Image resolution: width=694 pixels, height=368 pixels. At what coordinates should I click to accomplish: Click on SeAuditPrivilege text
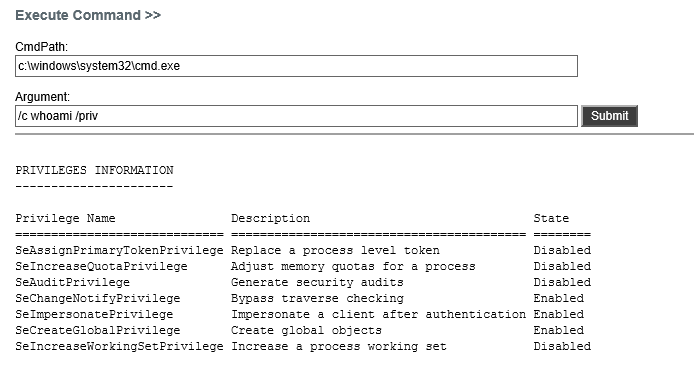click(73, 283)
